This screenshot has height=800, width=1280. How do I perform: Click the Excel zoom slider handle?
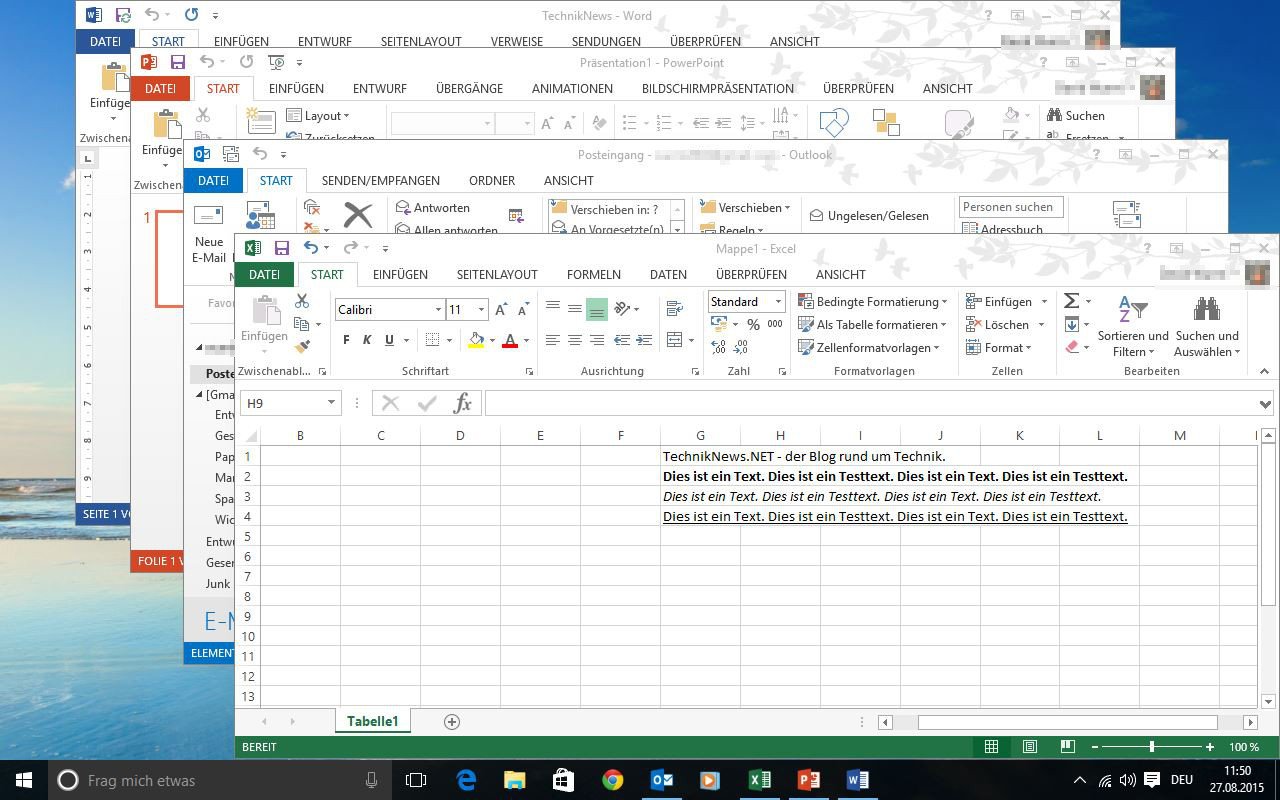pyautogui.click(x=1152, y=747)
